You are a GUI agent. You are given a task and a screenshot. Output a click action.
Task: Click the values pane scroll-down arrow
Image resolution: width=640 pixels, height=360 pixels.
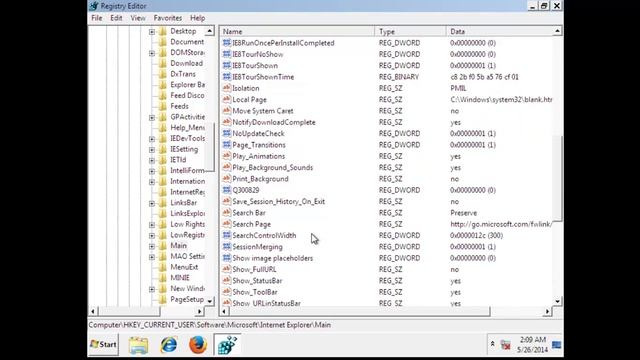(558, 301)
